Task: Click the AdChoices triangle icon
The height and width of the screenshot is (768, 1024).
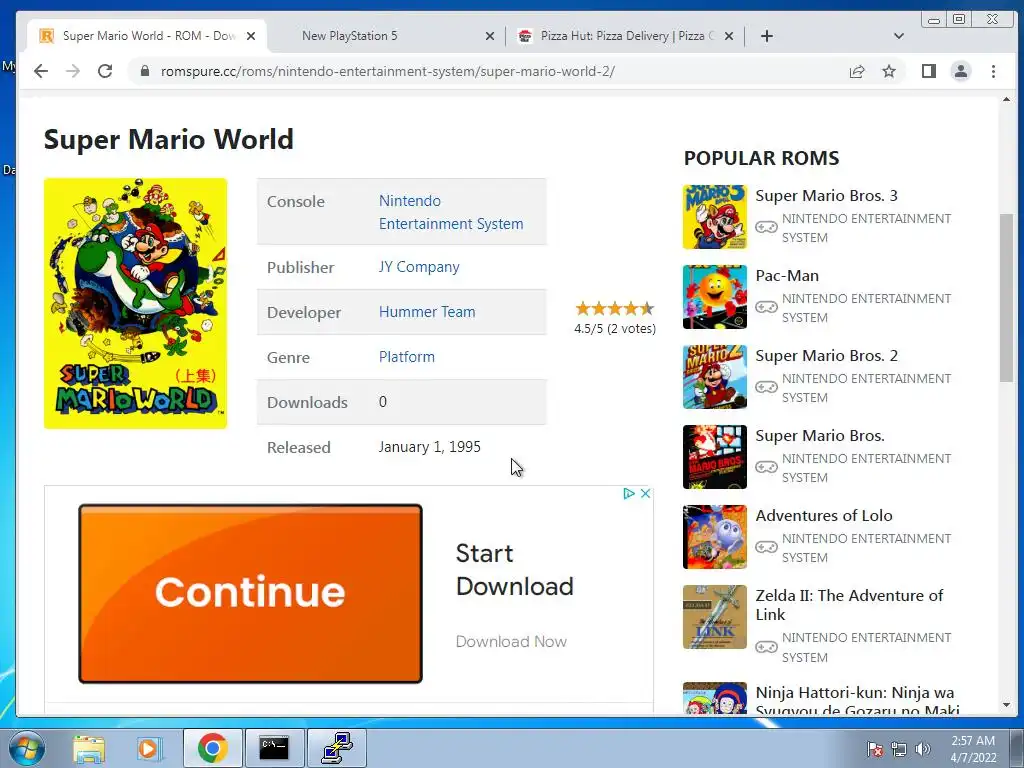Action: (628, 494)
